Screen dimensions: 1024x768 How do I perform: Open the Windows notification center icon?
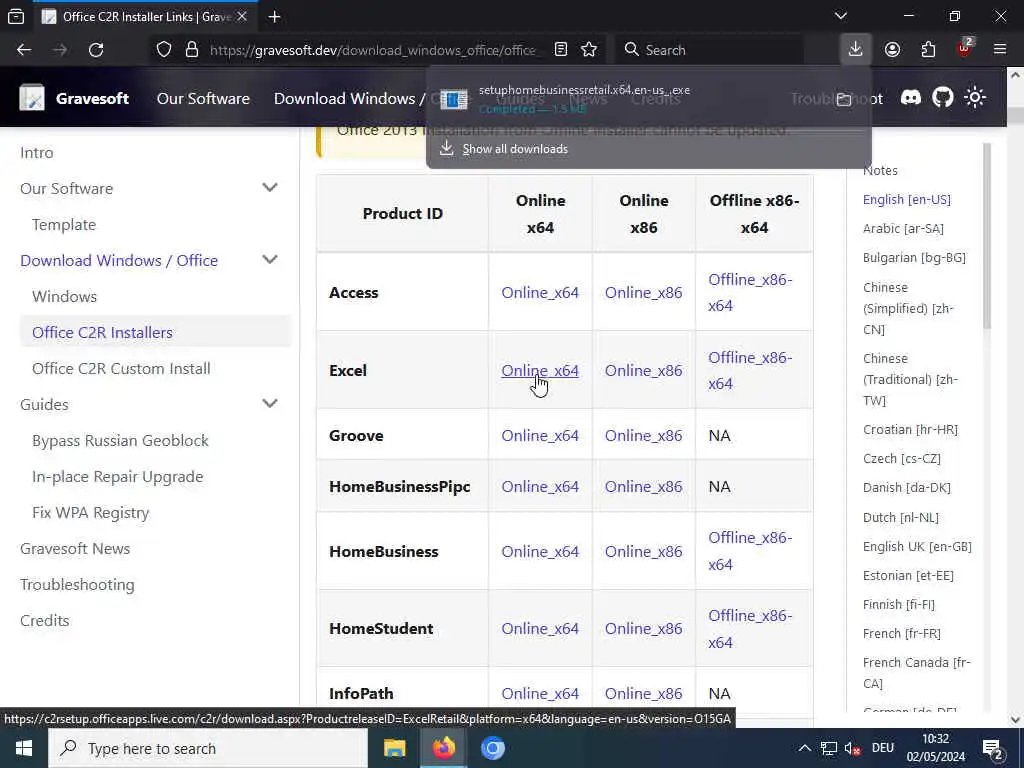coord(993,748)
